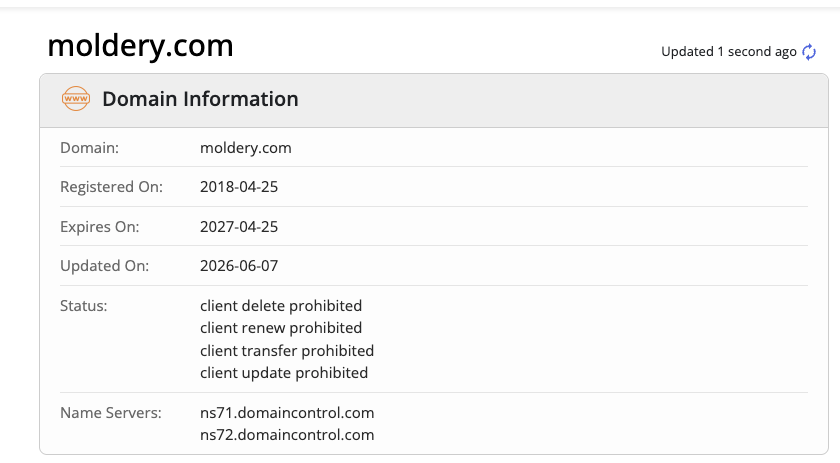
Task: Click the Domain Information header title
Action: [x=200, y=99]
